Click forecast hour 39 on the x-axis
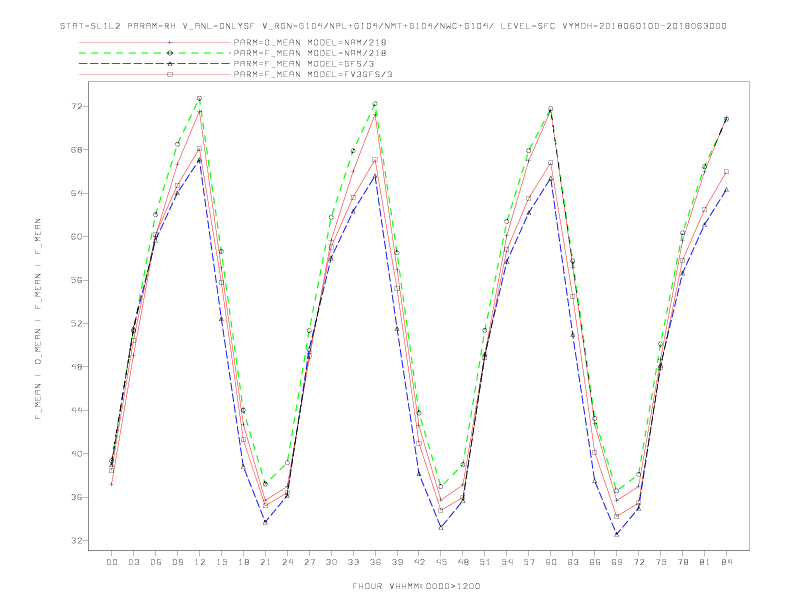This screenshot has width=792, height=612. pos(397,562)
